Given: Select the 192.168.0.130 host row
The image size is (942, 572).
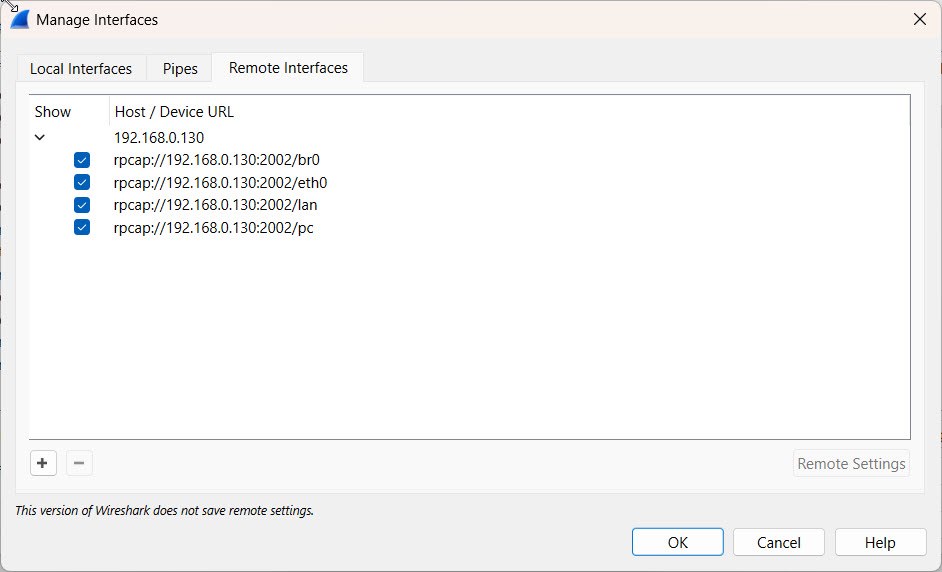Looking at the screenshot, I should point(470,138).
